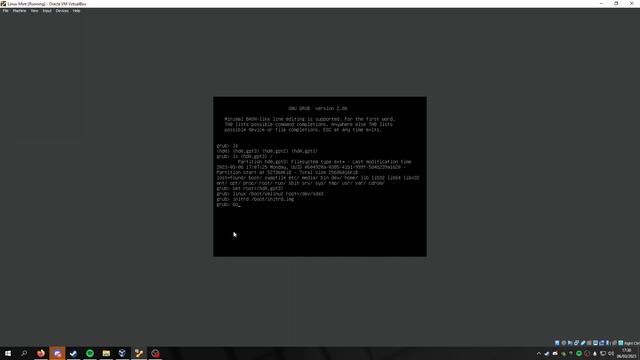Viewport: 640px width, 360px height.
Task: Open the Devices menu
Action: coord(62,11)
